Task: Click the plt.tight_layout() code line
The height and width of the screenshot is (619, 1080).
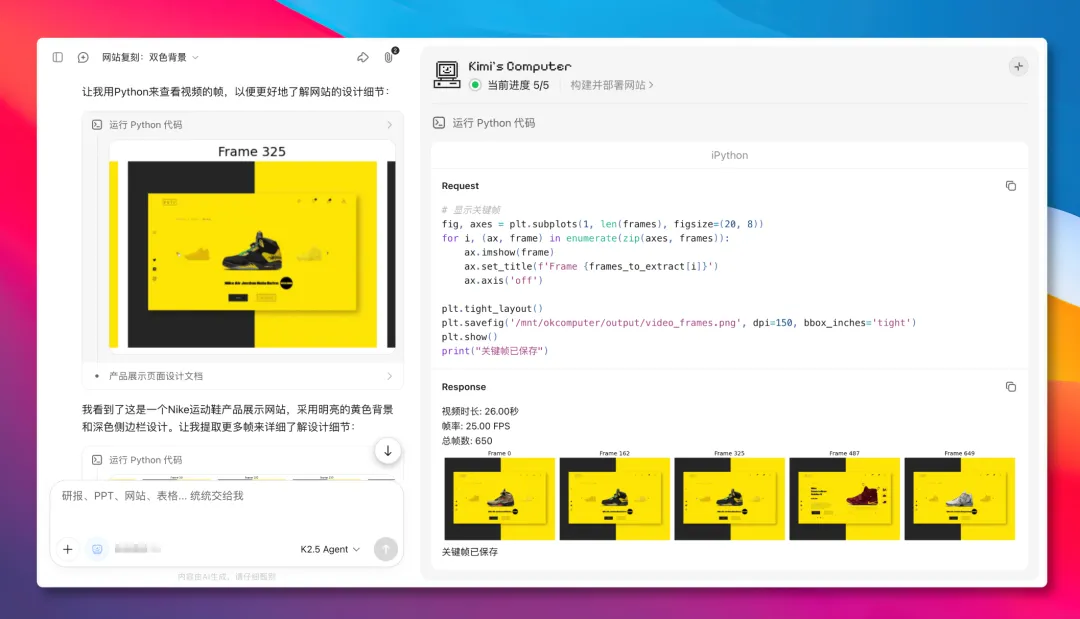Action: click(492, 308)
